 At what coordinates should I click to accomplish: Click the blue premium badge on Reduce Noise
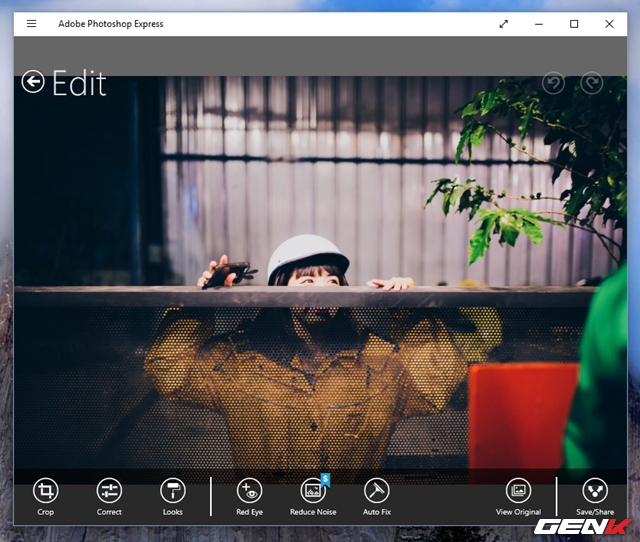point(325,479)
